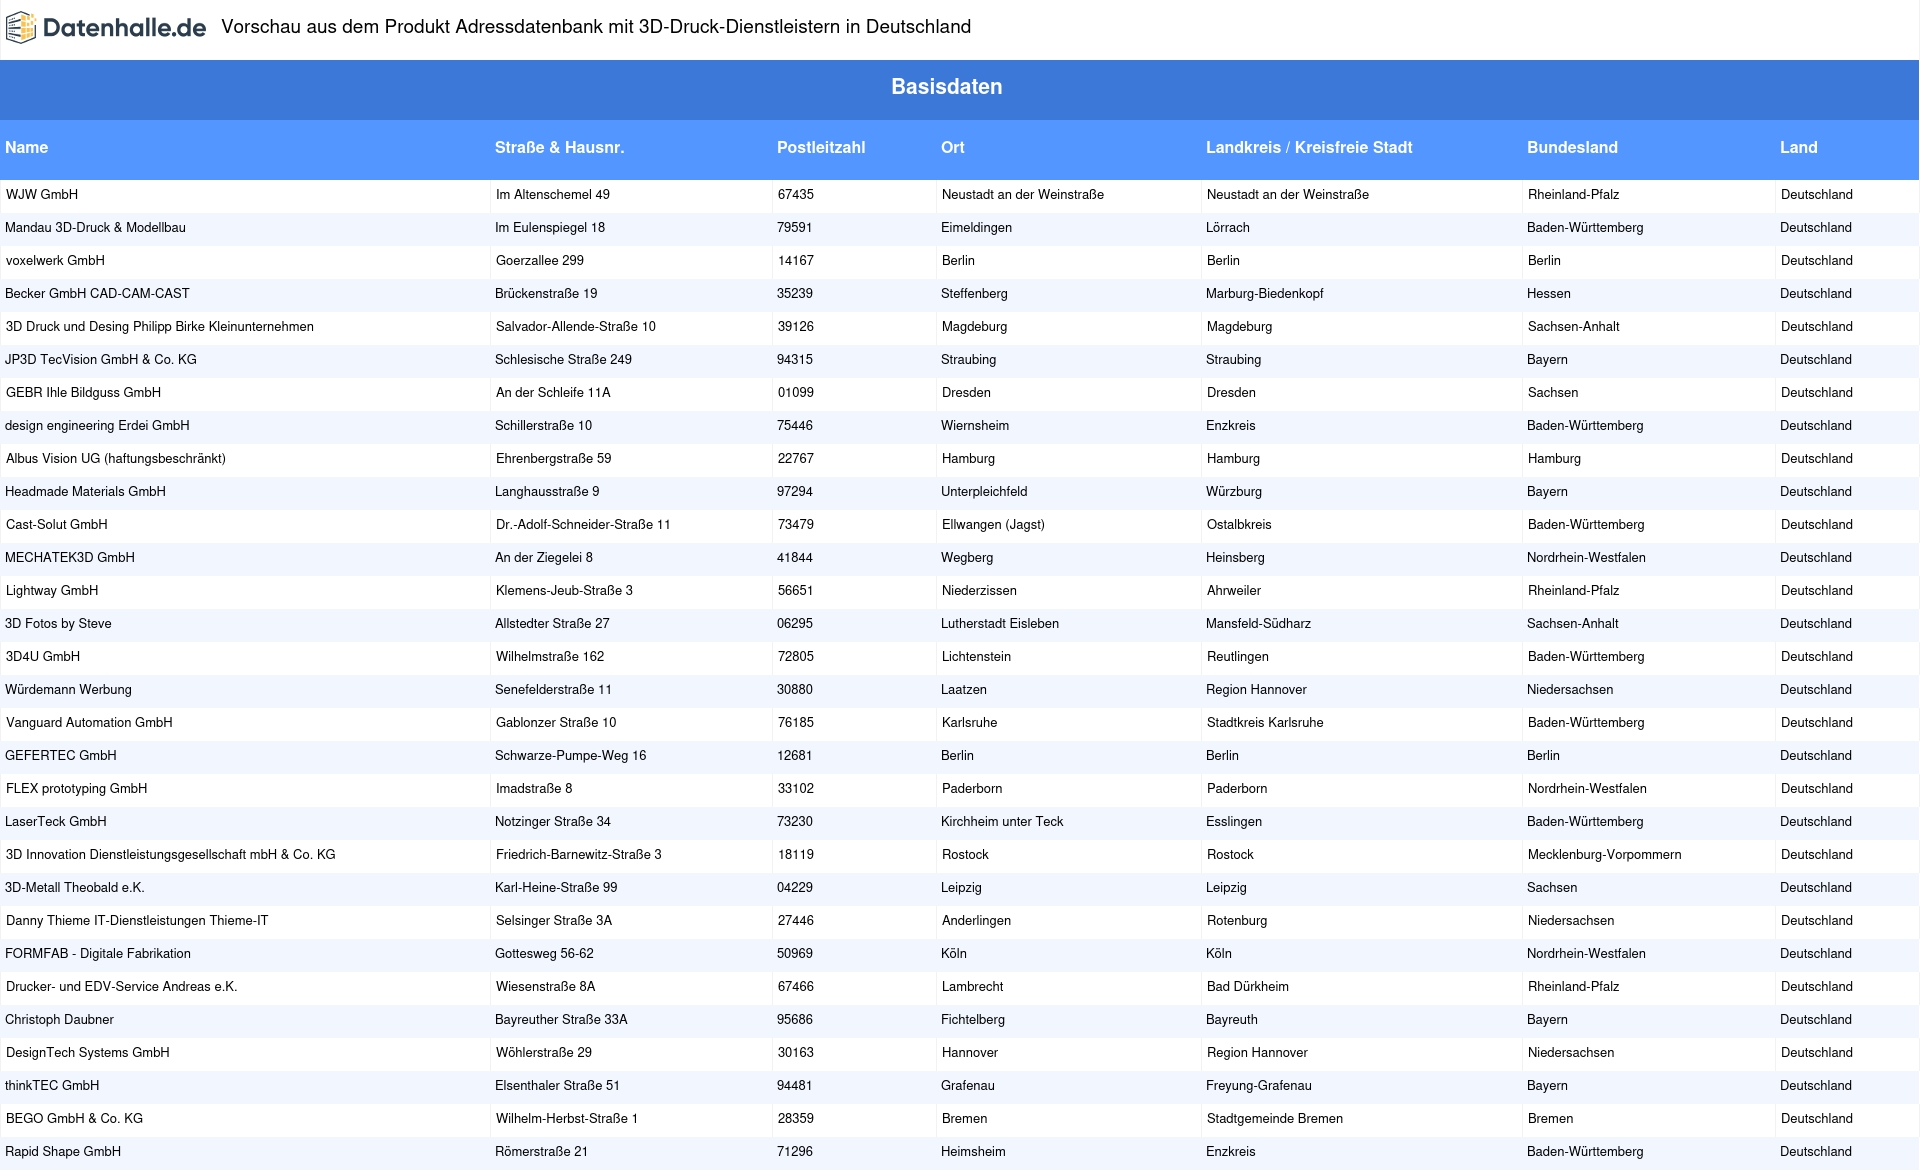
Task: Click town Kirchheim unter Teck
Action: click(1002, 821)
